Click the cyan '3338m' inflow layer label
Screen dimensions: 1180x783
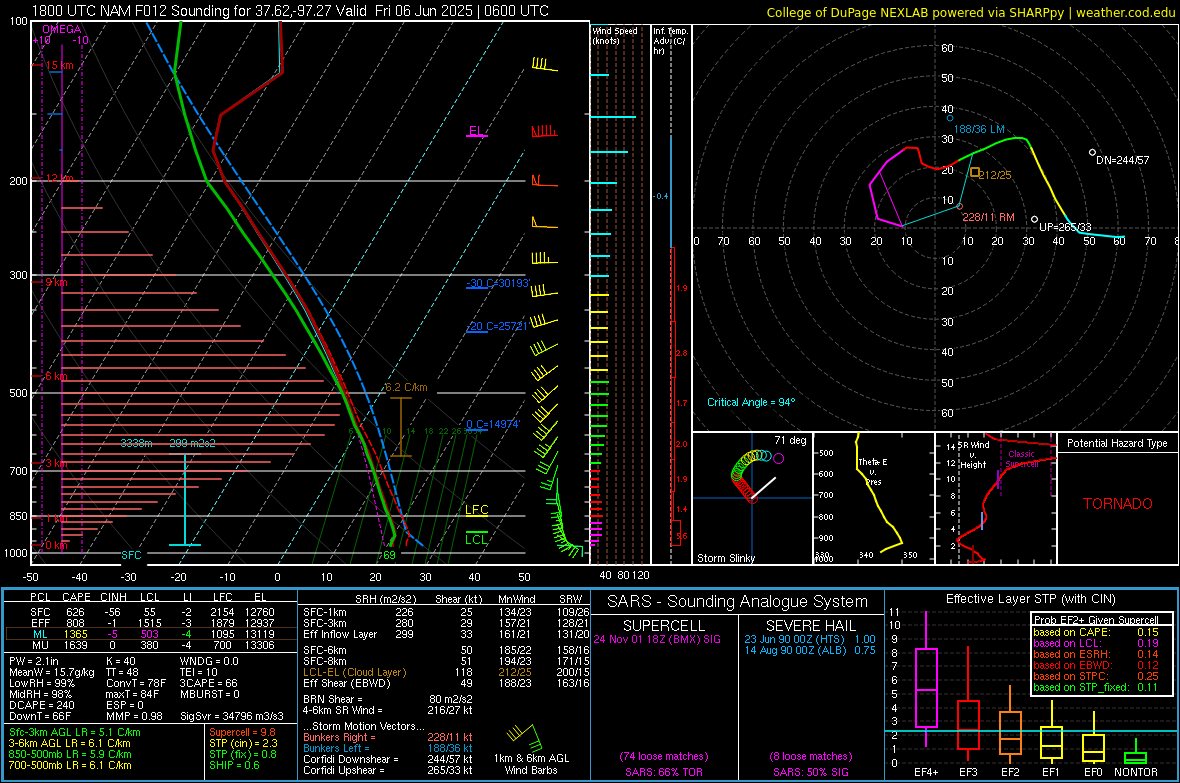(x=136, y=443)
